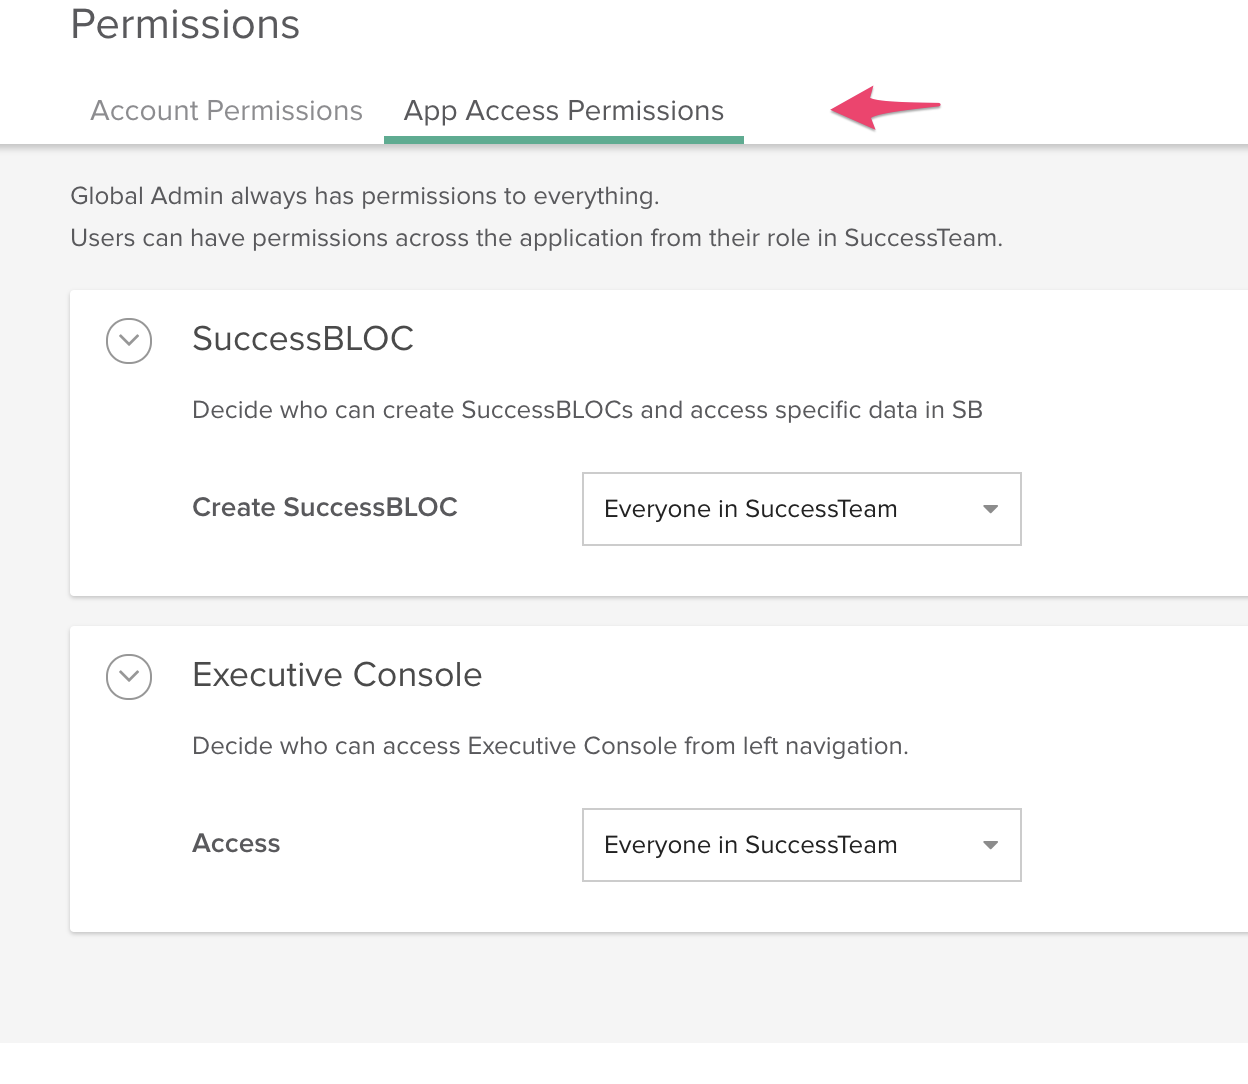This screenshot has height=1084, width=1248.
Task: Click the arrow in the Access combo box
Action: coord(991,845)
